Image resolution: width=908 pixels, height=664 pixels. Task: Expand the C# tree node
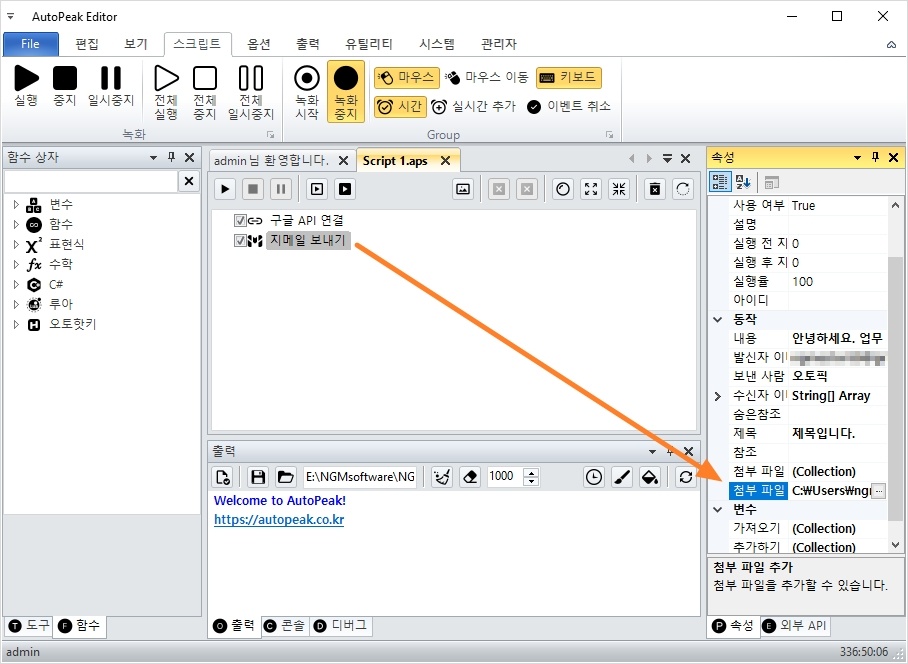click(x=16, y=284)
